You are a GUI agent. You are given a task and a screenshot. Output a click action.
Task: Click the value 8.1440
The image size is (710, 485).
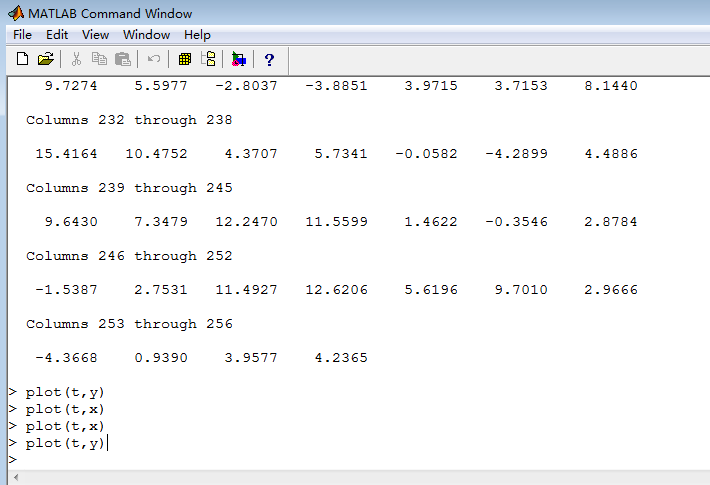coord(611,86)
